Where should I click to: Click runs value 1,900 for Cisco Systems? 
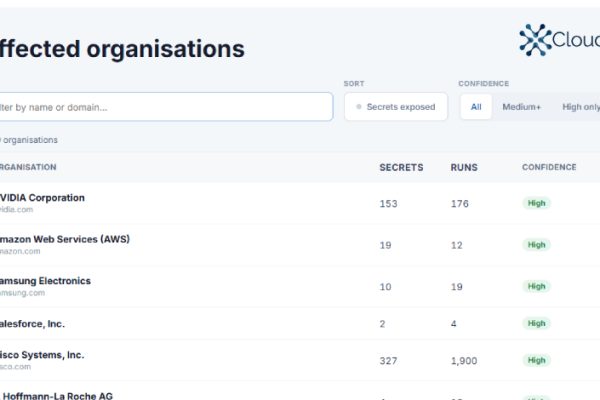[464, 361]
